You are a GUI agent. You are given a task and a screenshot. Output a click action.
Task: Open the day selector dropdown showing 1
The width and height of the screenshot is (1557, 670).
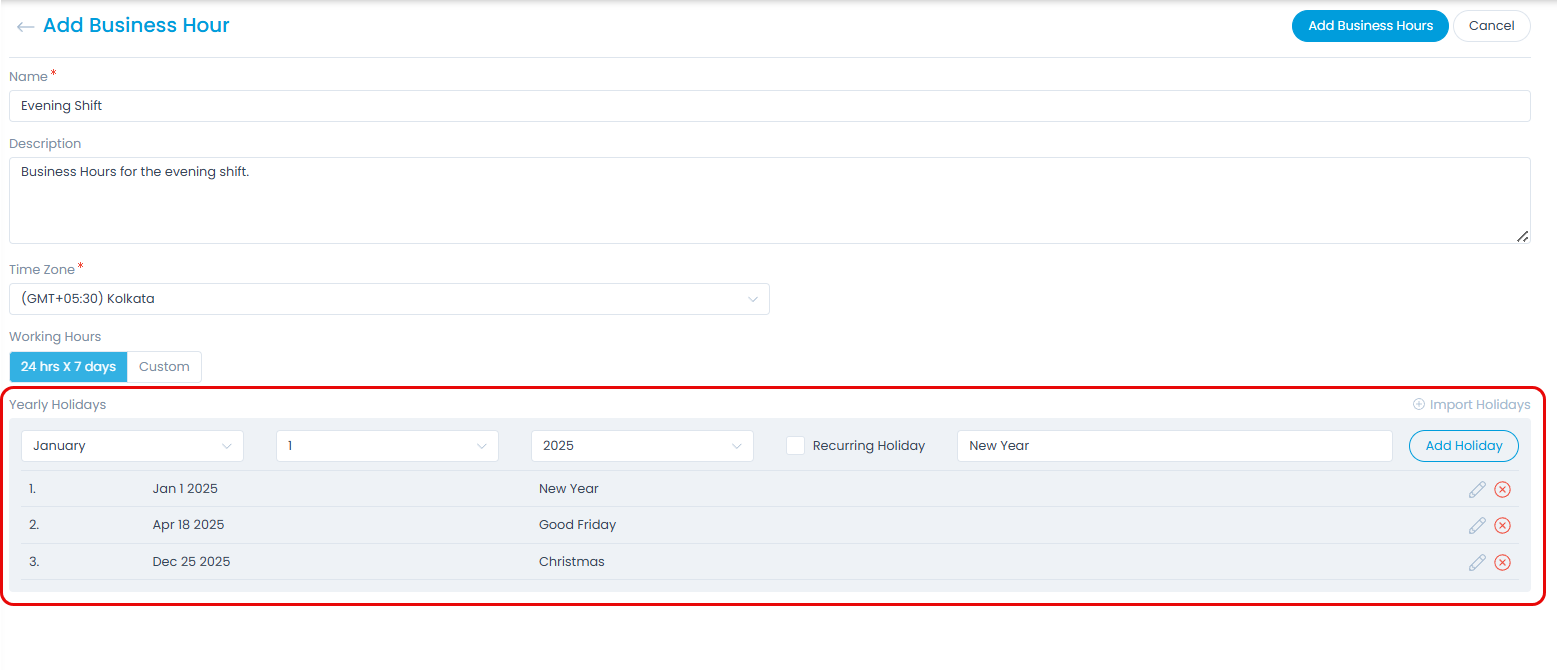[x=387, y=445]
